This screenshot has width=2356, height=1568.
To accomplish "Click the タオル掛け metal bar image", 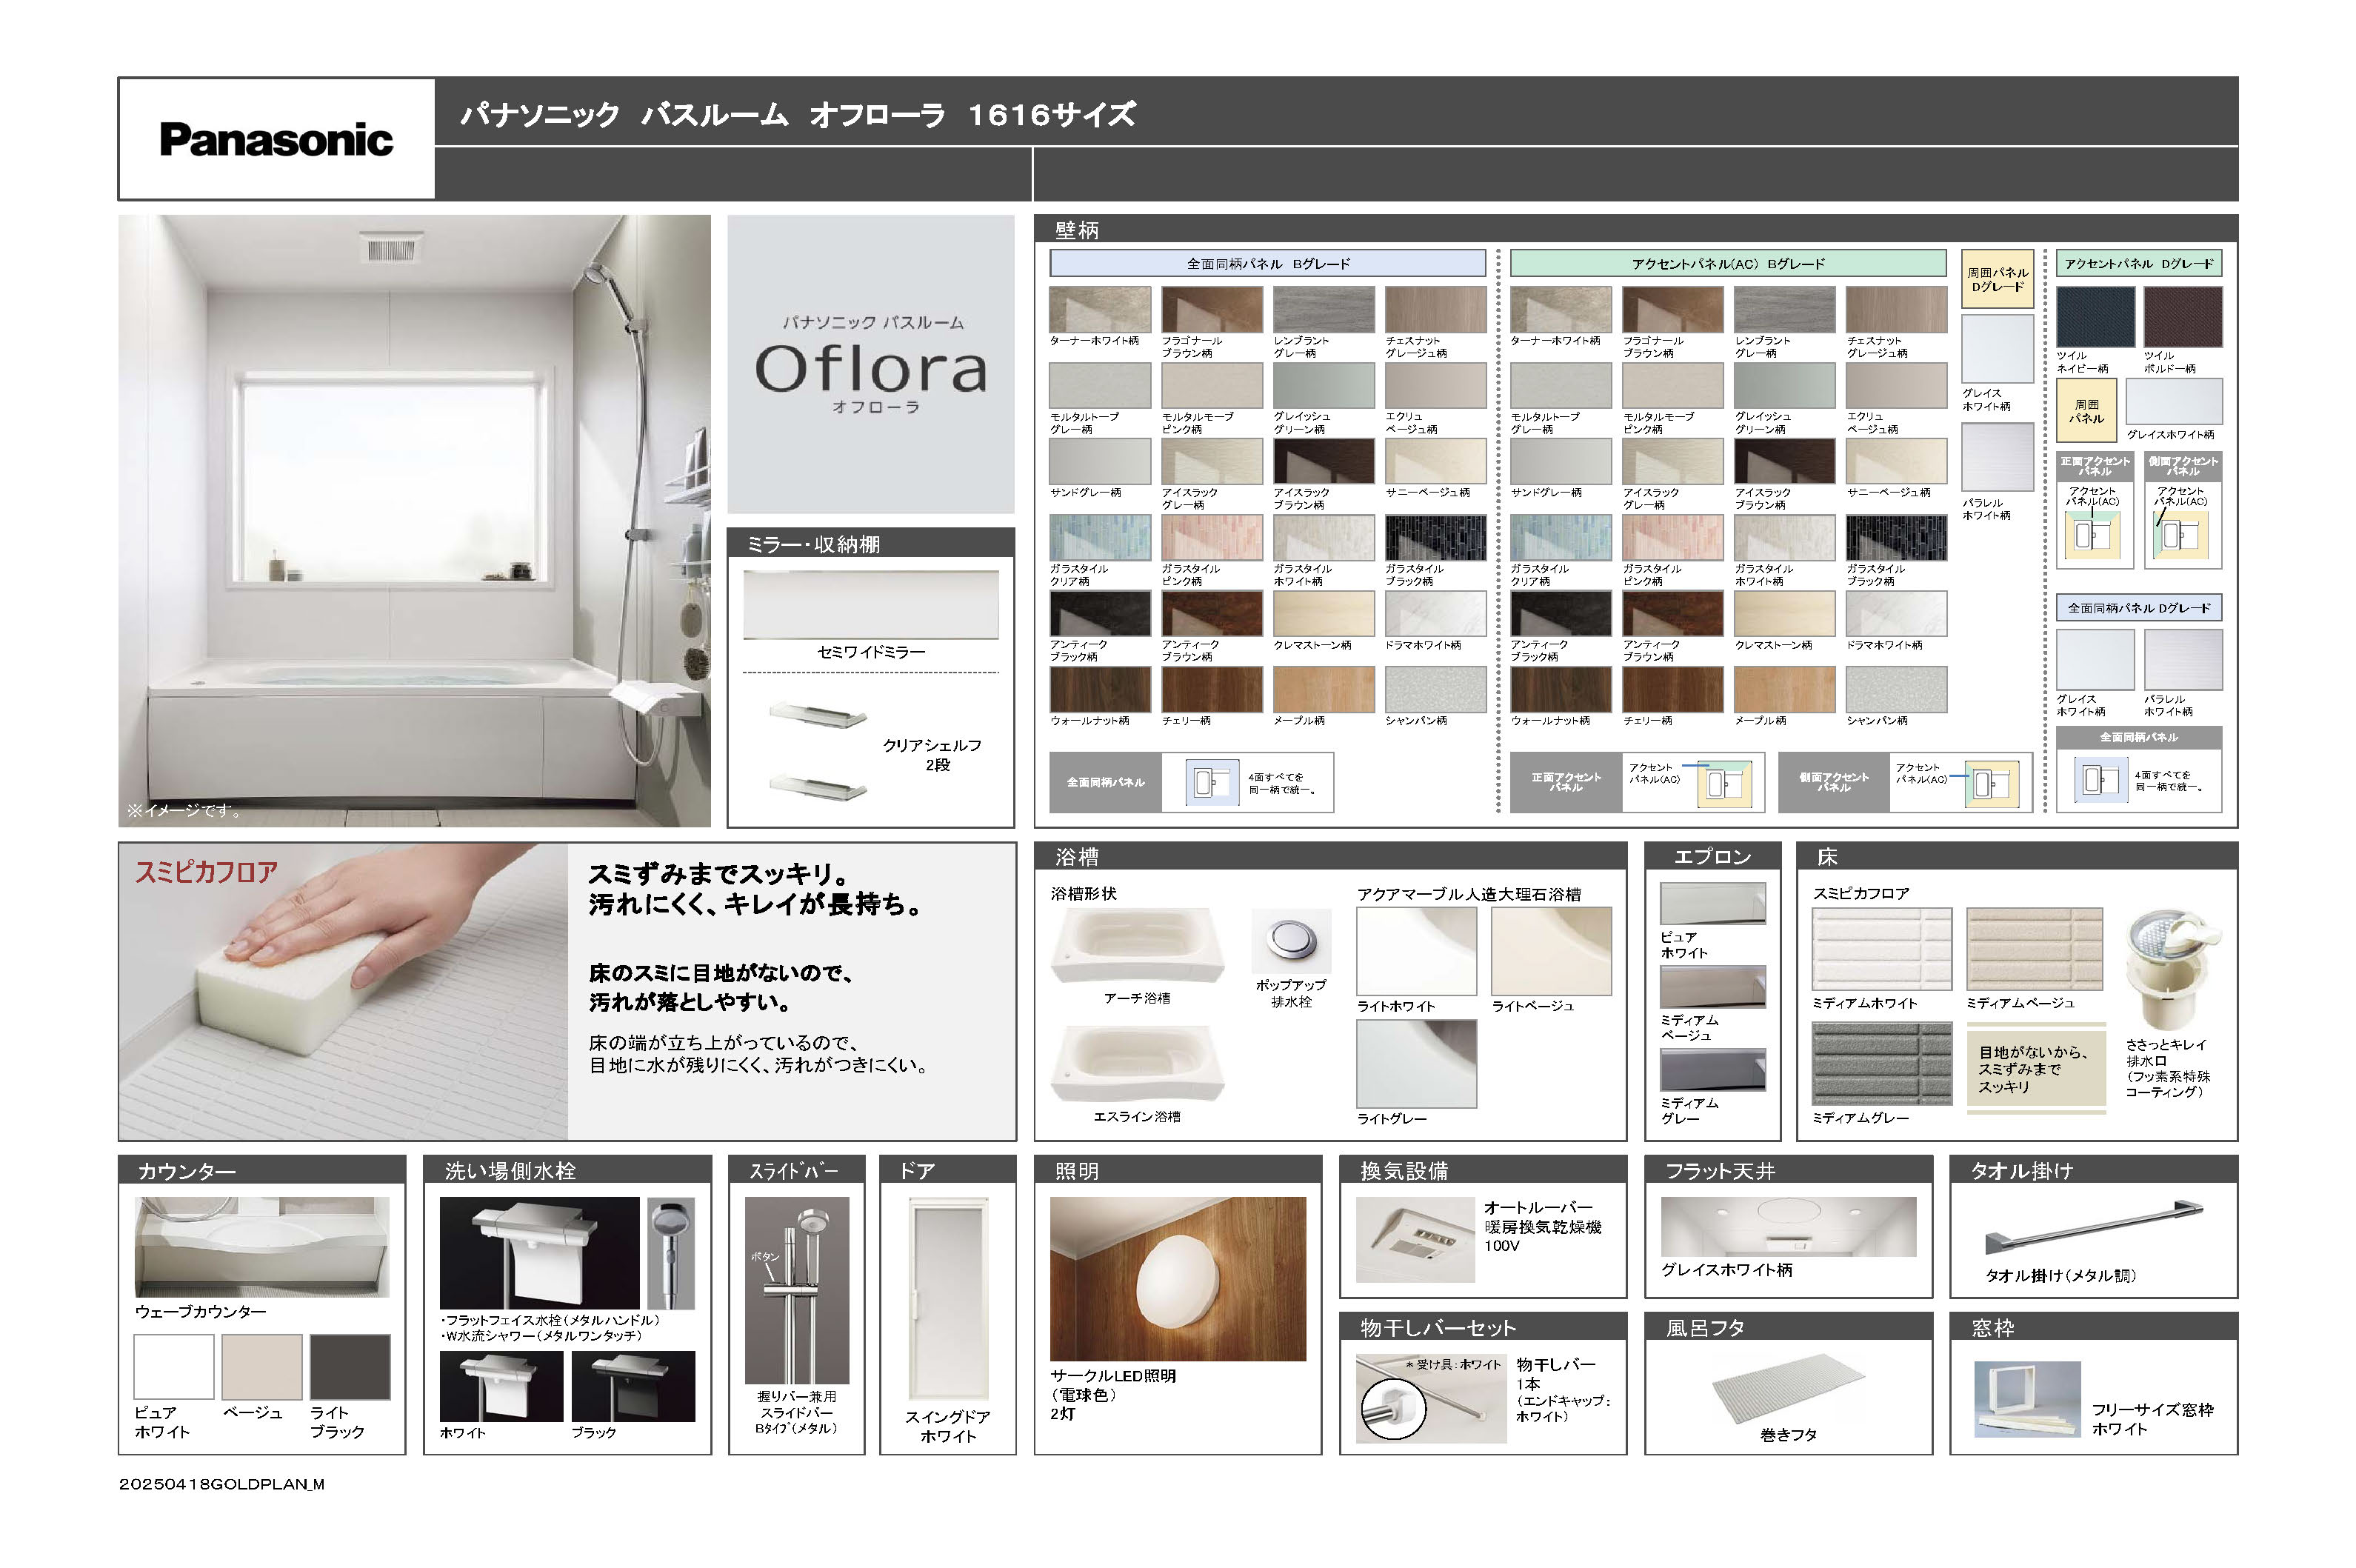I will (2094, 1227).
